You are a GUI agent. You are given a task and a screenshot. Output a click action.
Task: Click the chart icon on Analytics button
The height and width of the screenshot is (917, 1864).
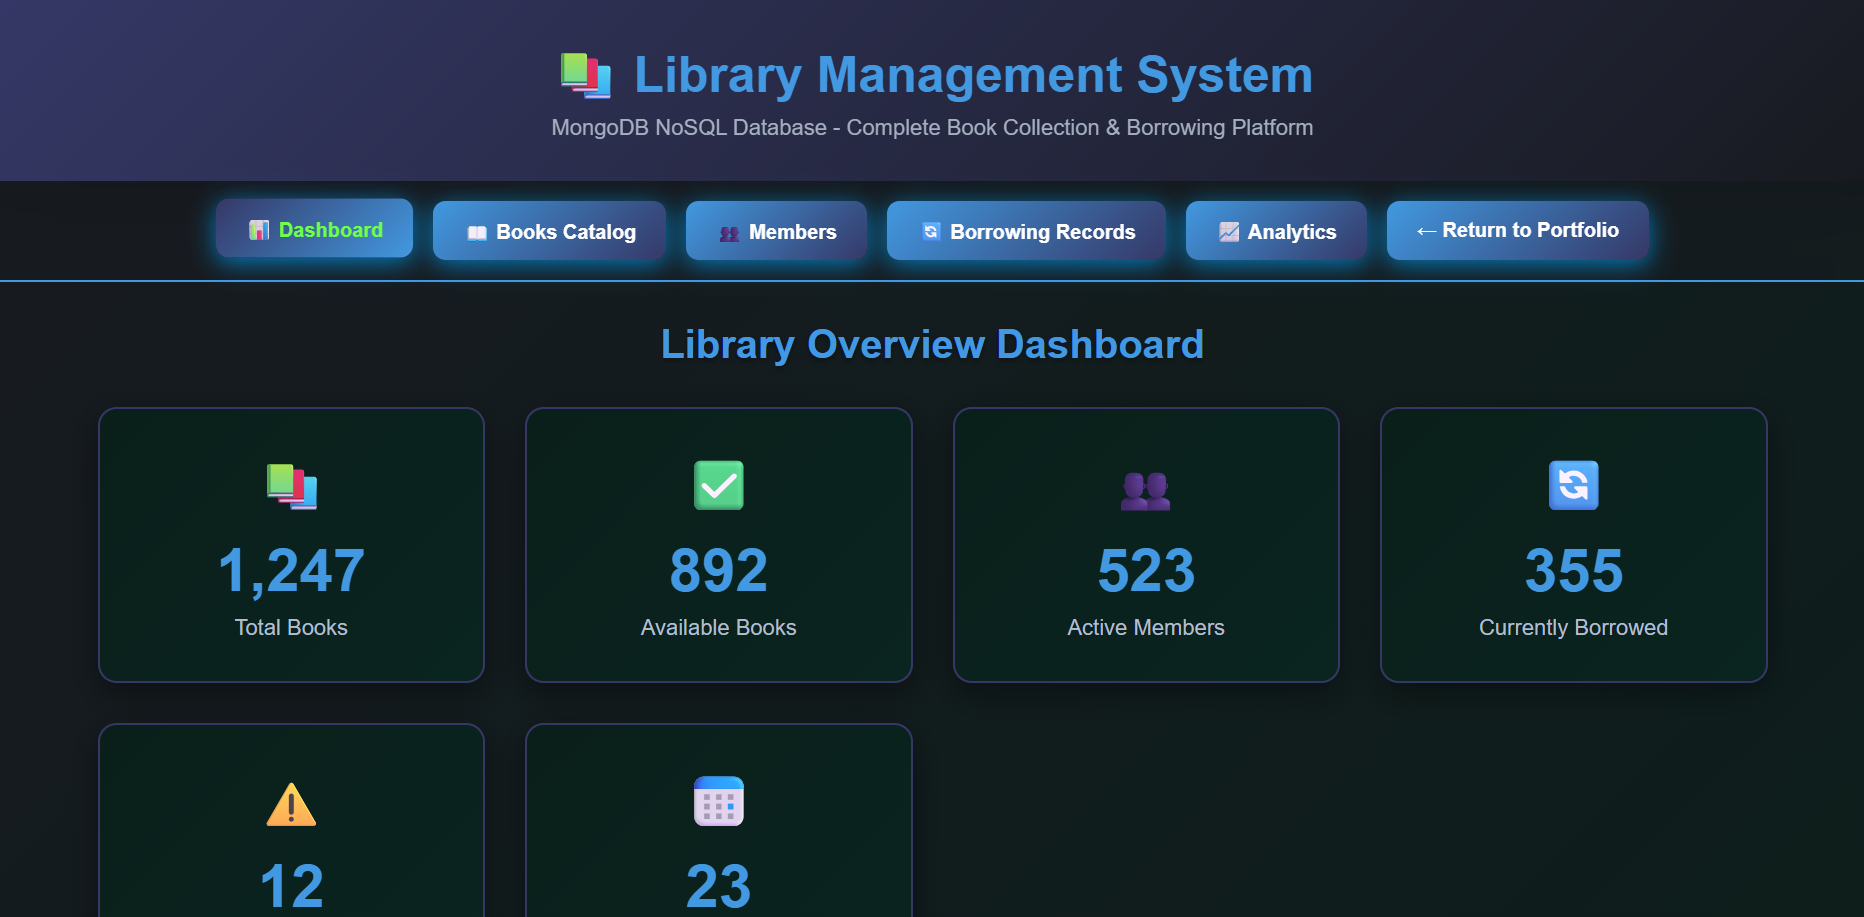point(1228,231)
